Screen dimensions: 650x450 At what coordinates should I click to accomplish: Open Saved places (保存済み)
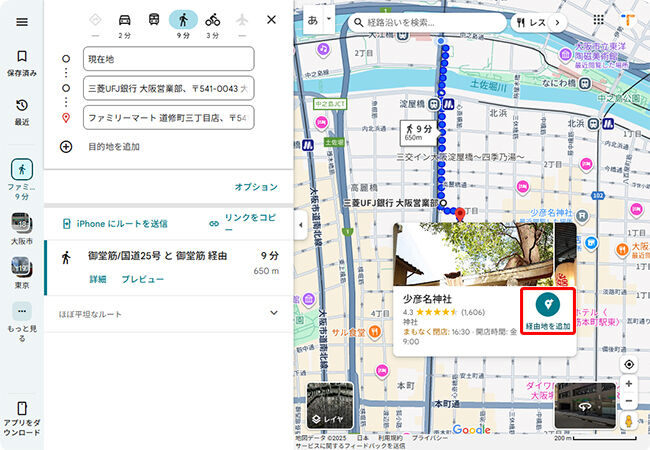pyautogui.click(x=22, y=64)
